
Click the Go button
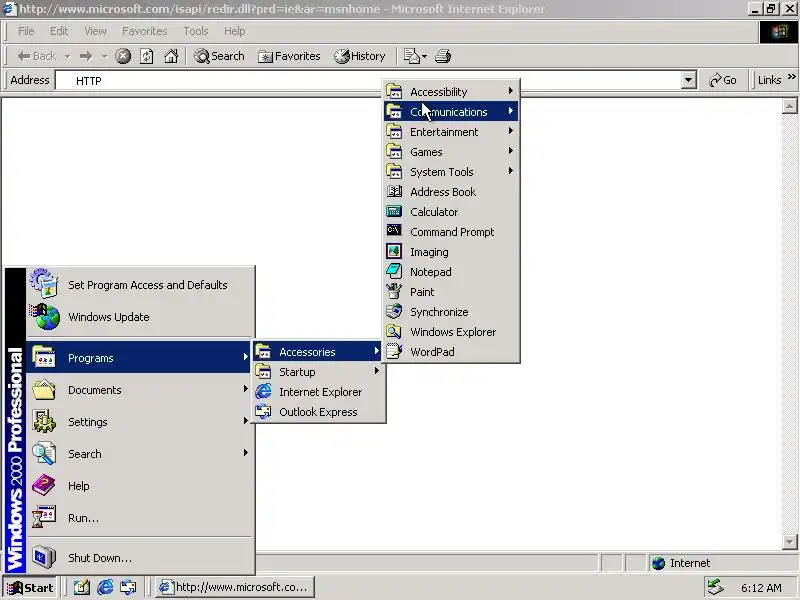723,80
